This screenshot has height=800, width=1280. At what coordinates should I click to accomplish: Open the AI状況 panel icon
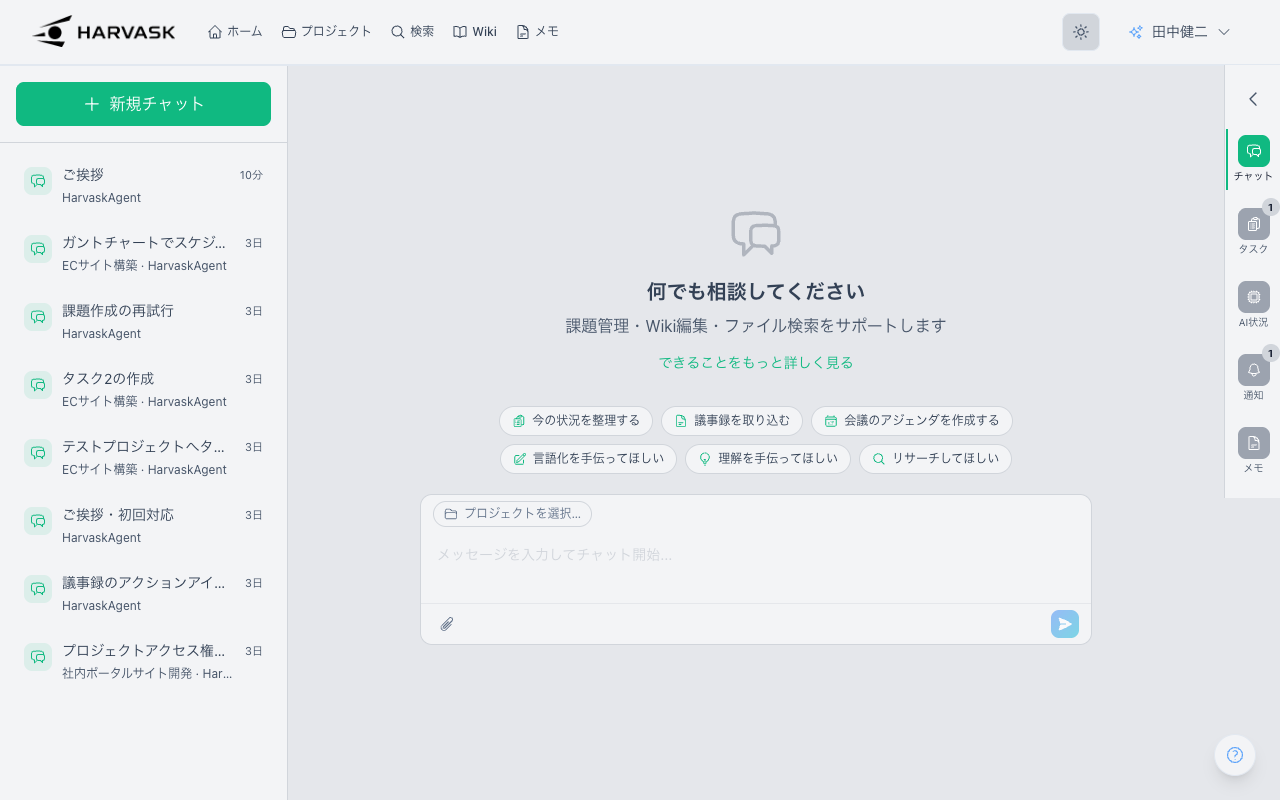tap(1253, 298)
